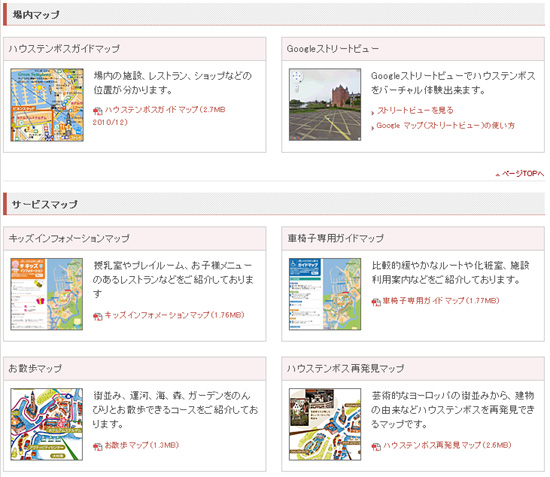Viewport: 550px width, 477px height.
Task: Click the Googleストリートビュー card title
Action: click(x=333, y=49)
